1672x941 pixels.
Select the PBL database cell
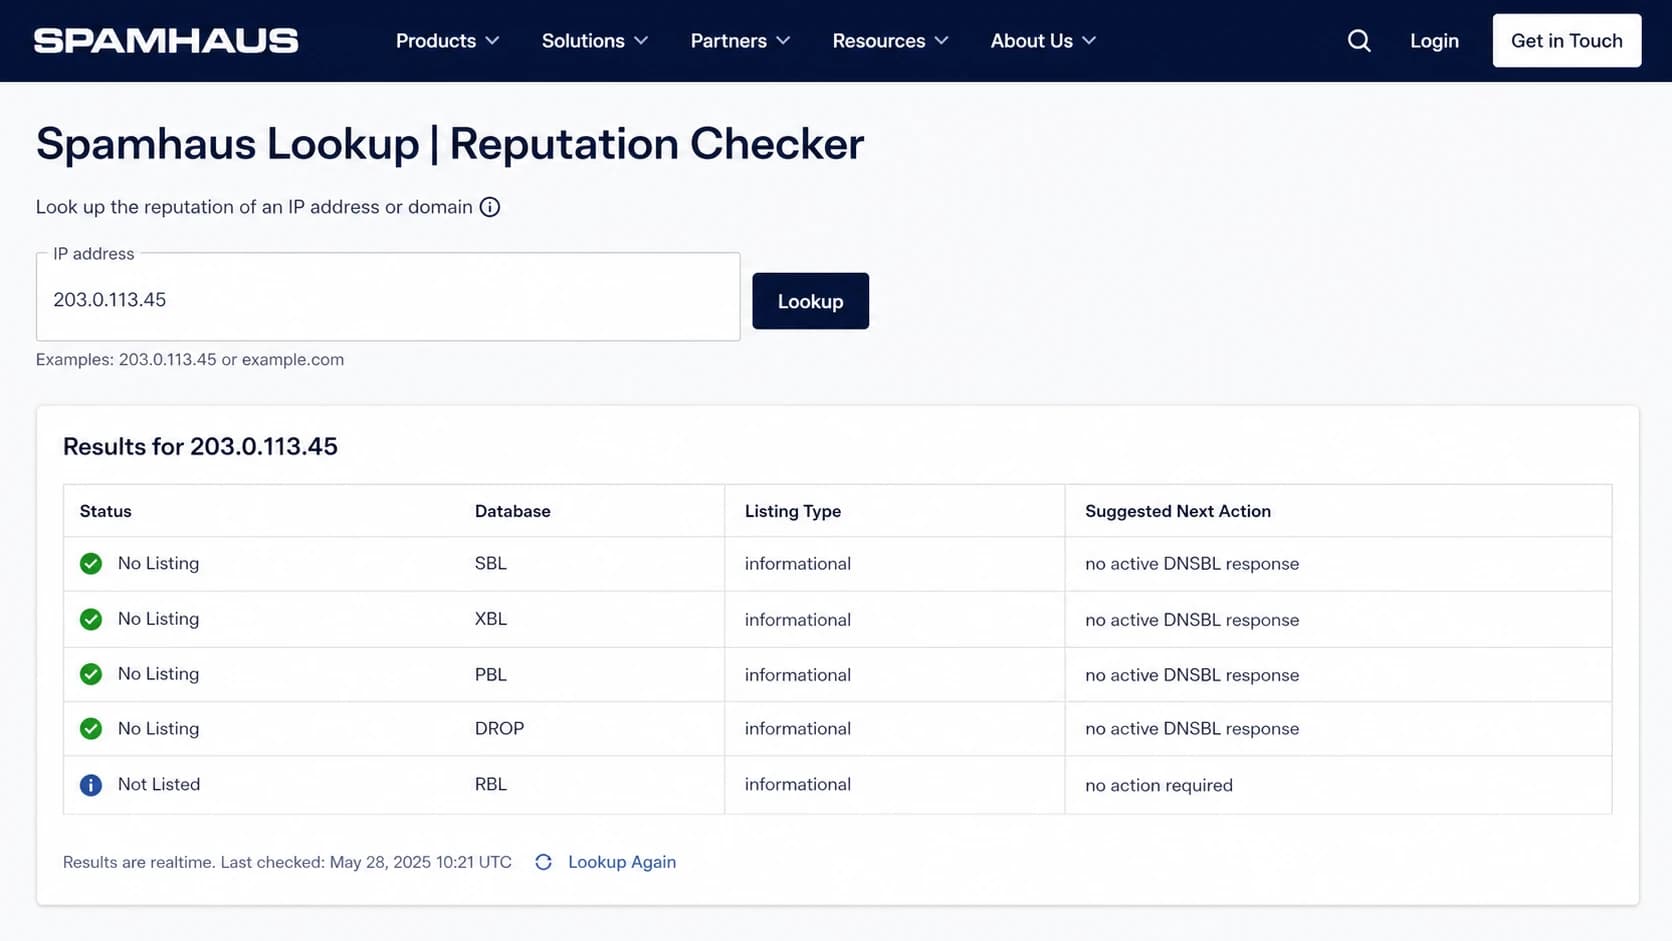point(491,674)
